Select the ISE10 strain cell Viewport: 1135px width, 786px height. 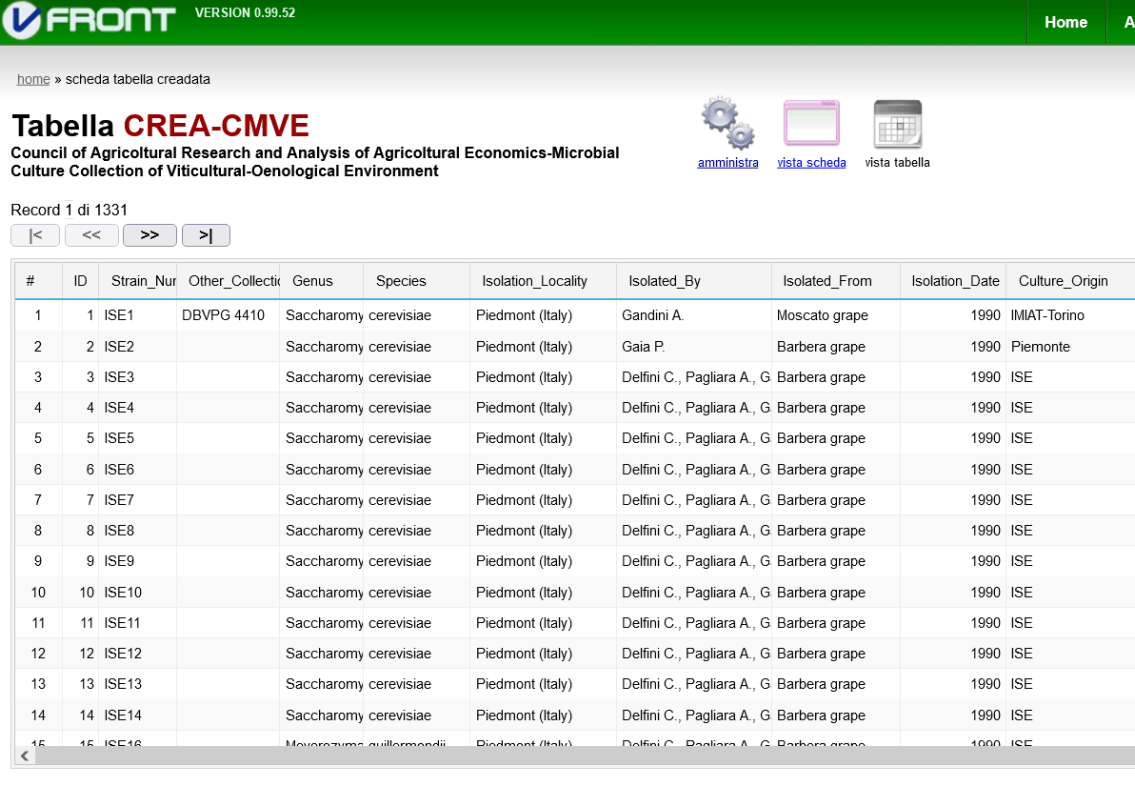[x=138, y=592]
